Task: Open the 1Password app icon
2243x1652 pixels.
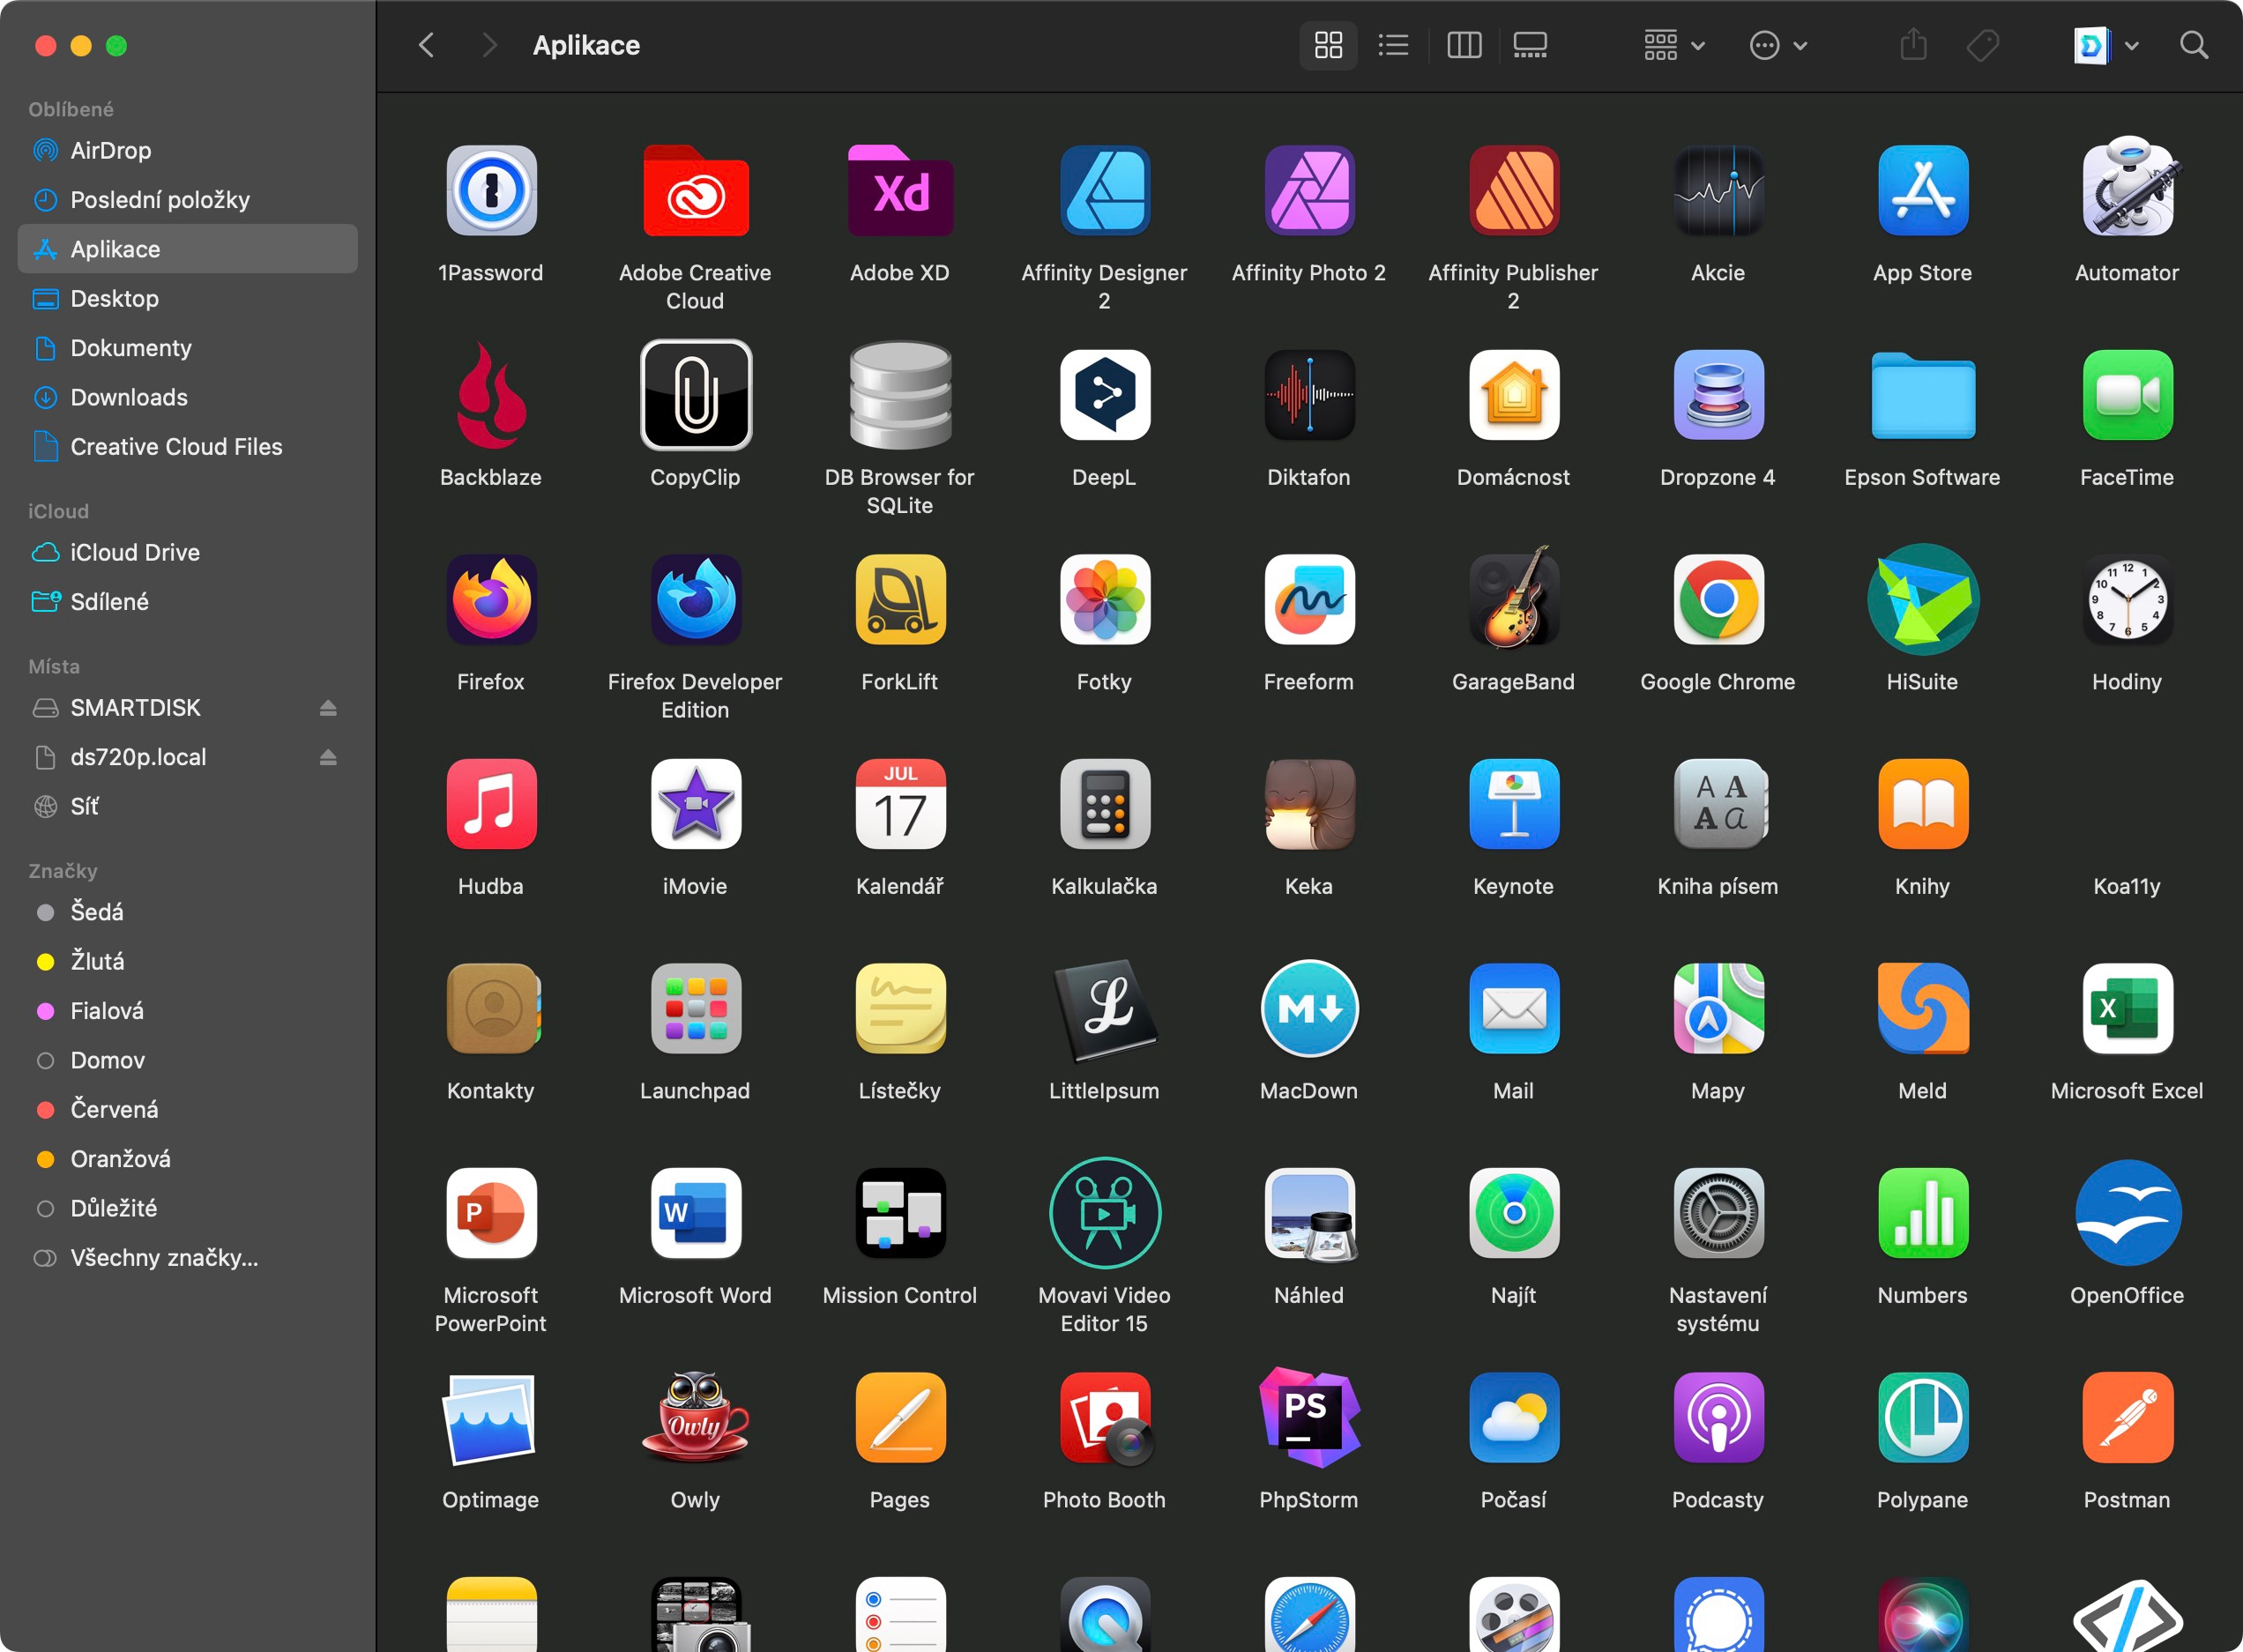Action: [x=491, y=190]
